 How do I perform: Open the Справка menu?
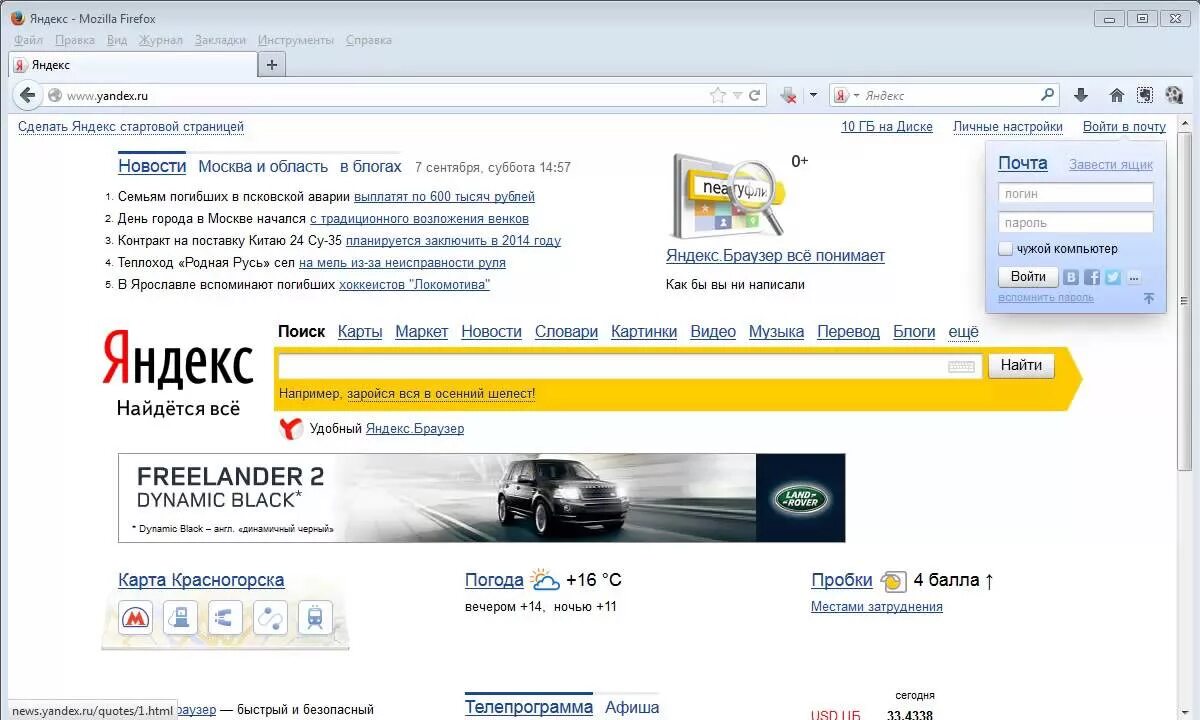point(369,40)
